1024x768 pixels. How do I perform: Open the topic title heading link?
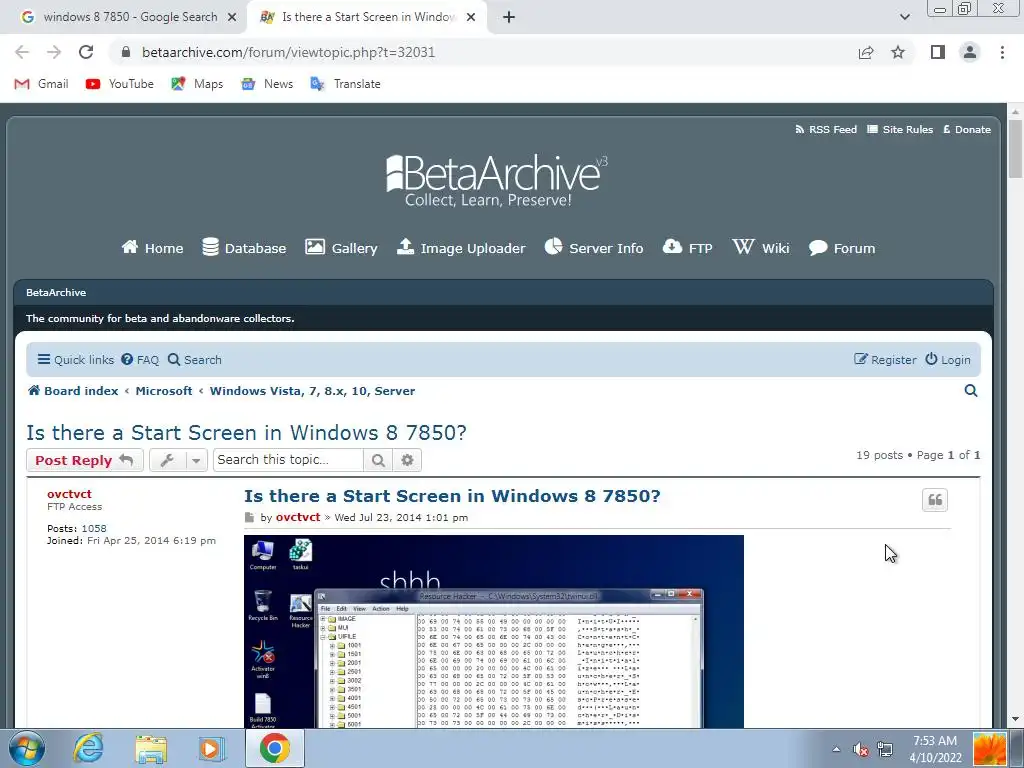pyautogui.click(x=246, y=432)
